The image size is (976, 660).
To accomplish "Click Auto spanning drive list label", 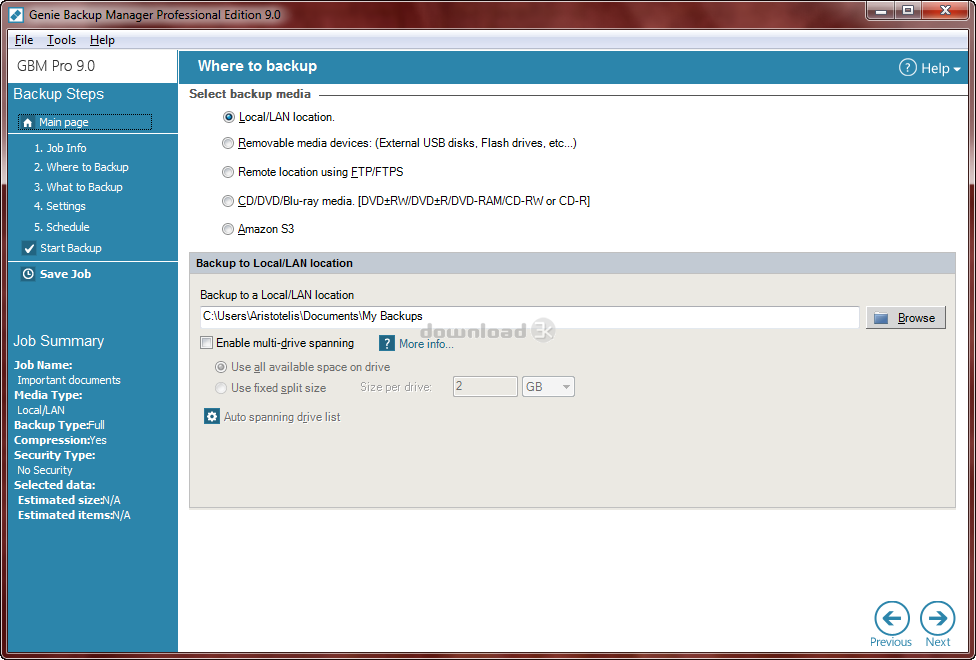I will [x=282, y=417].
